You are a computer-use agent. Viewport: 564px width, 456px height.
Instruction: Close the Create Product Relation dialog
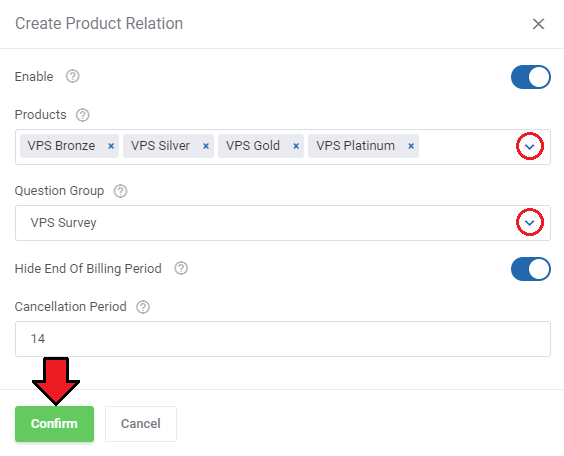tap(538, 24)
